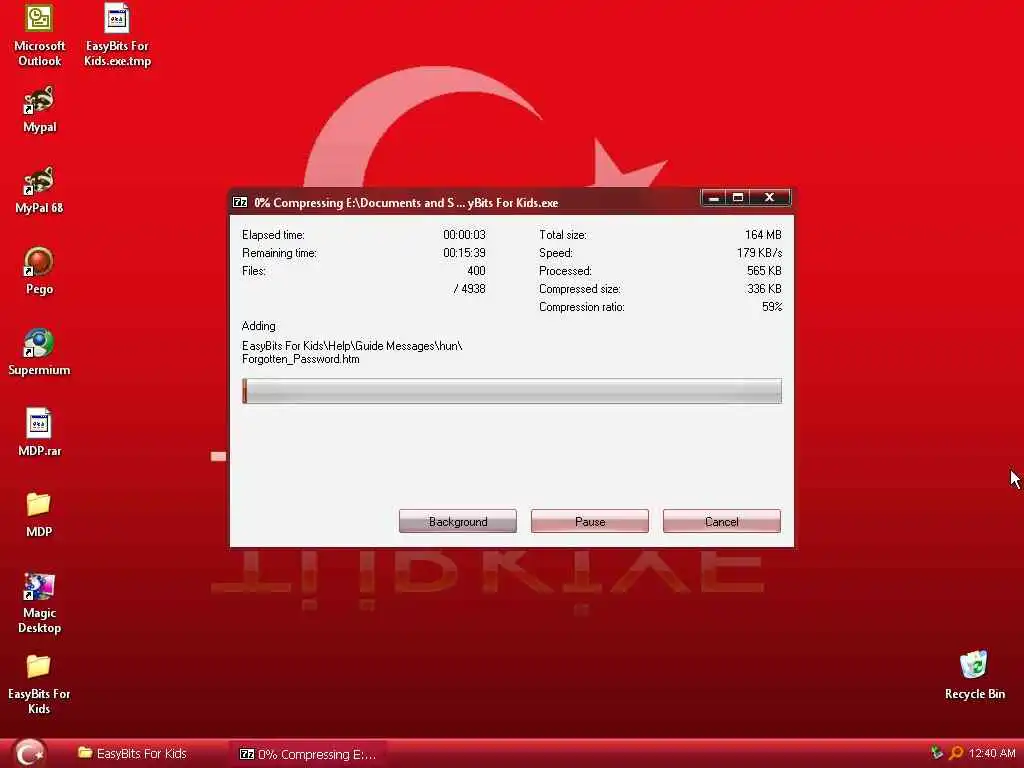Click the compression progress bar
Viewport: 1024px width, 768px height.
511,391
